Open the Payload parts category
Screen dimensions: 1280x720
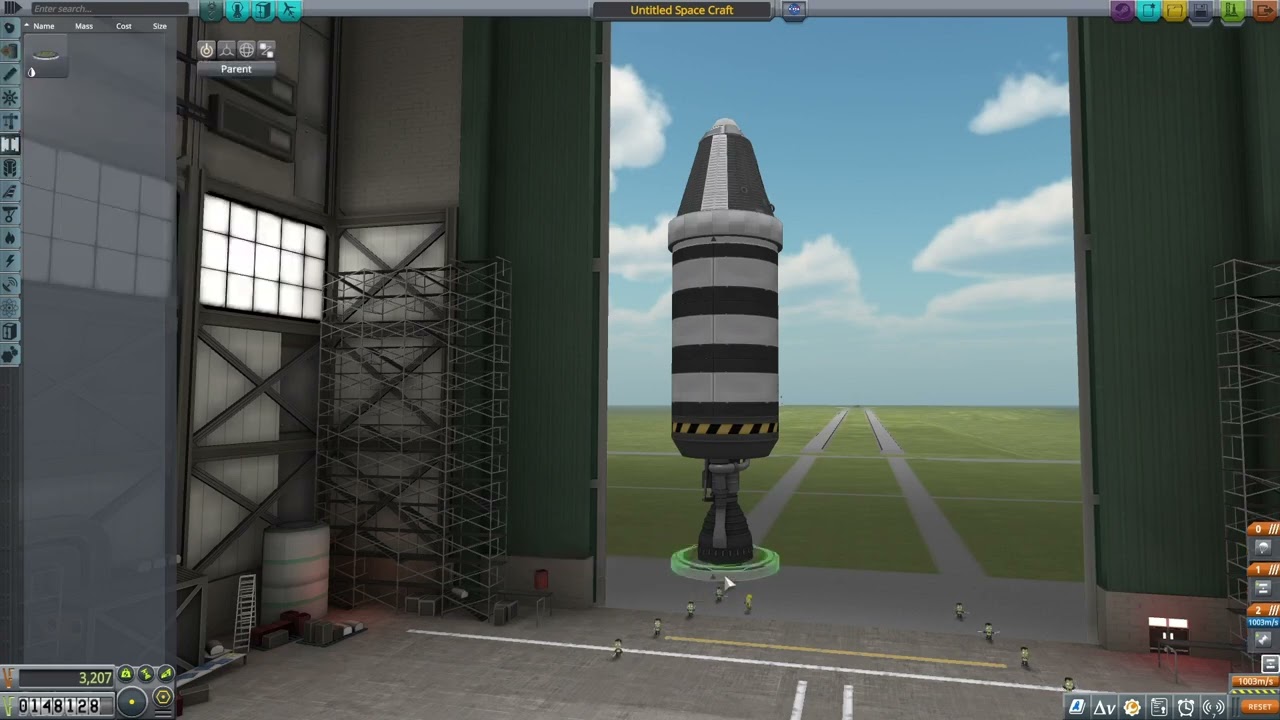pyautogui.click(x=10, y=168)
